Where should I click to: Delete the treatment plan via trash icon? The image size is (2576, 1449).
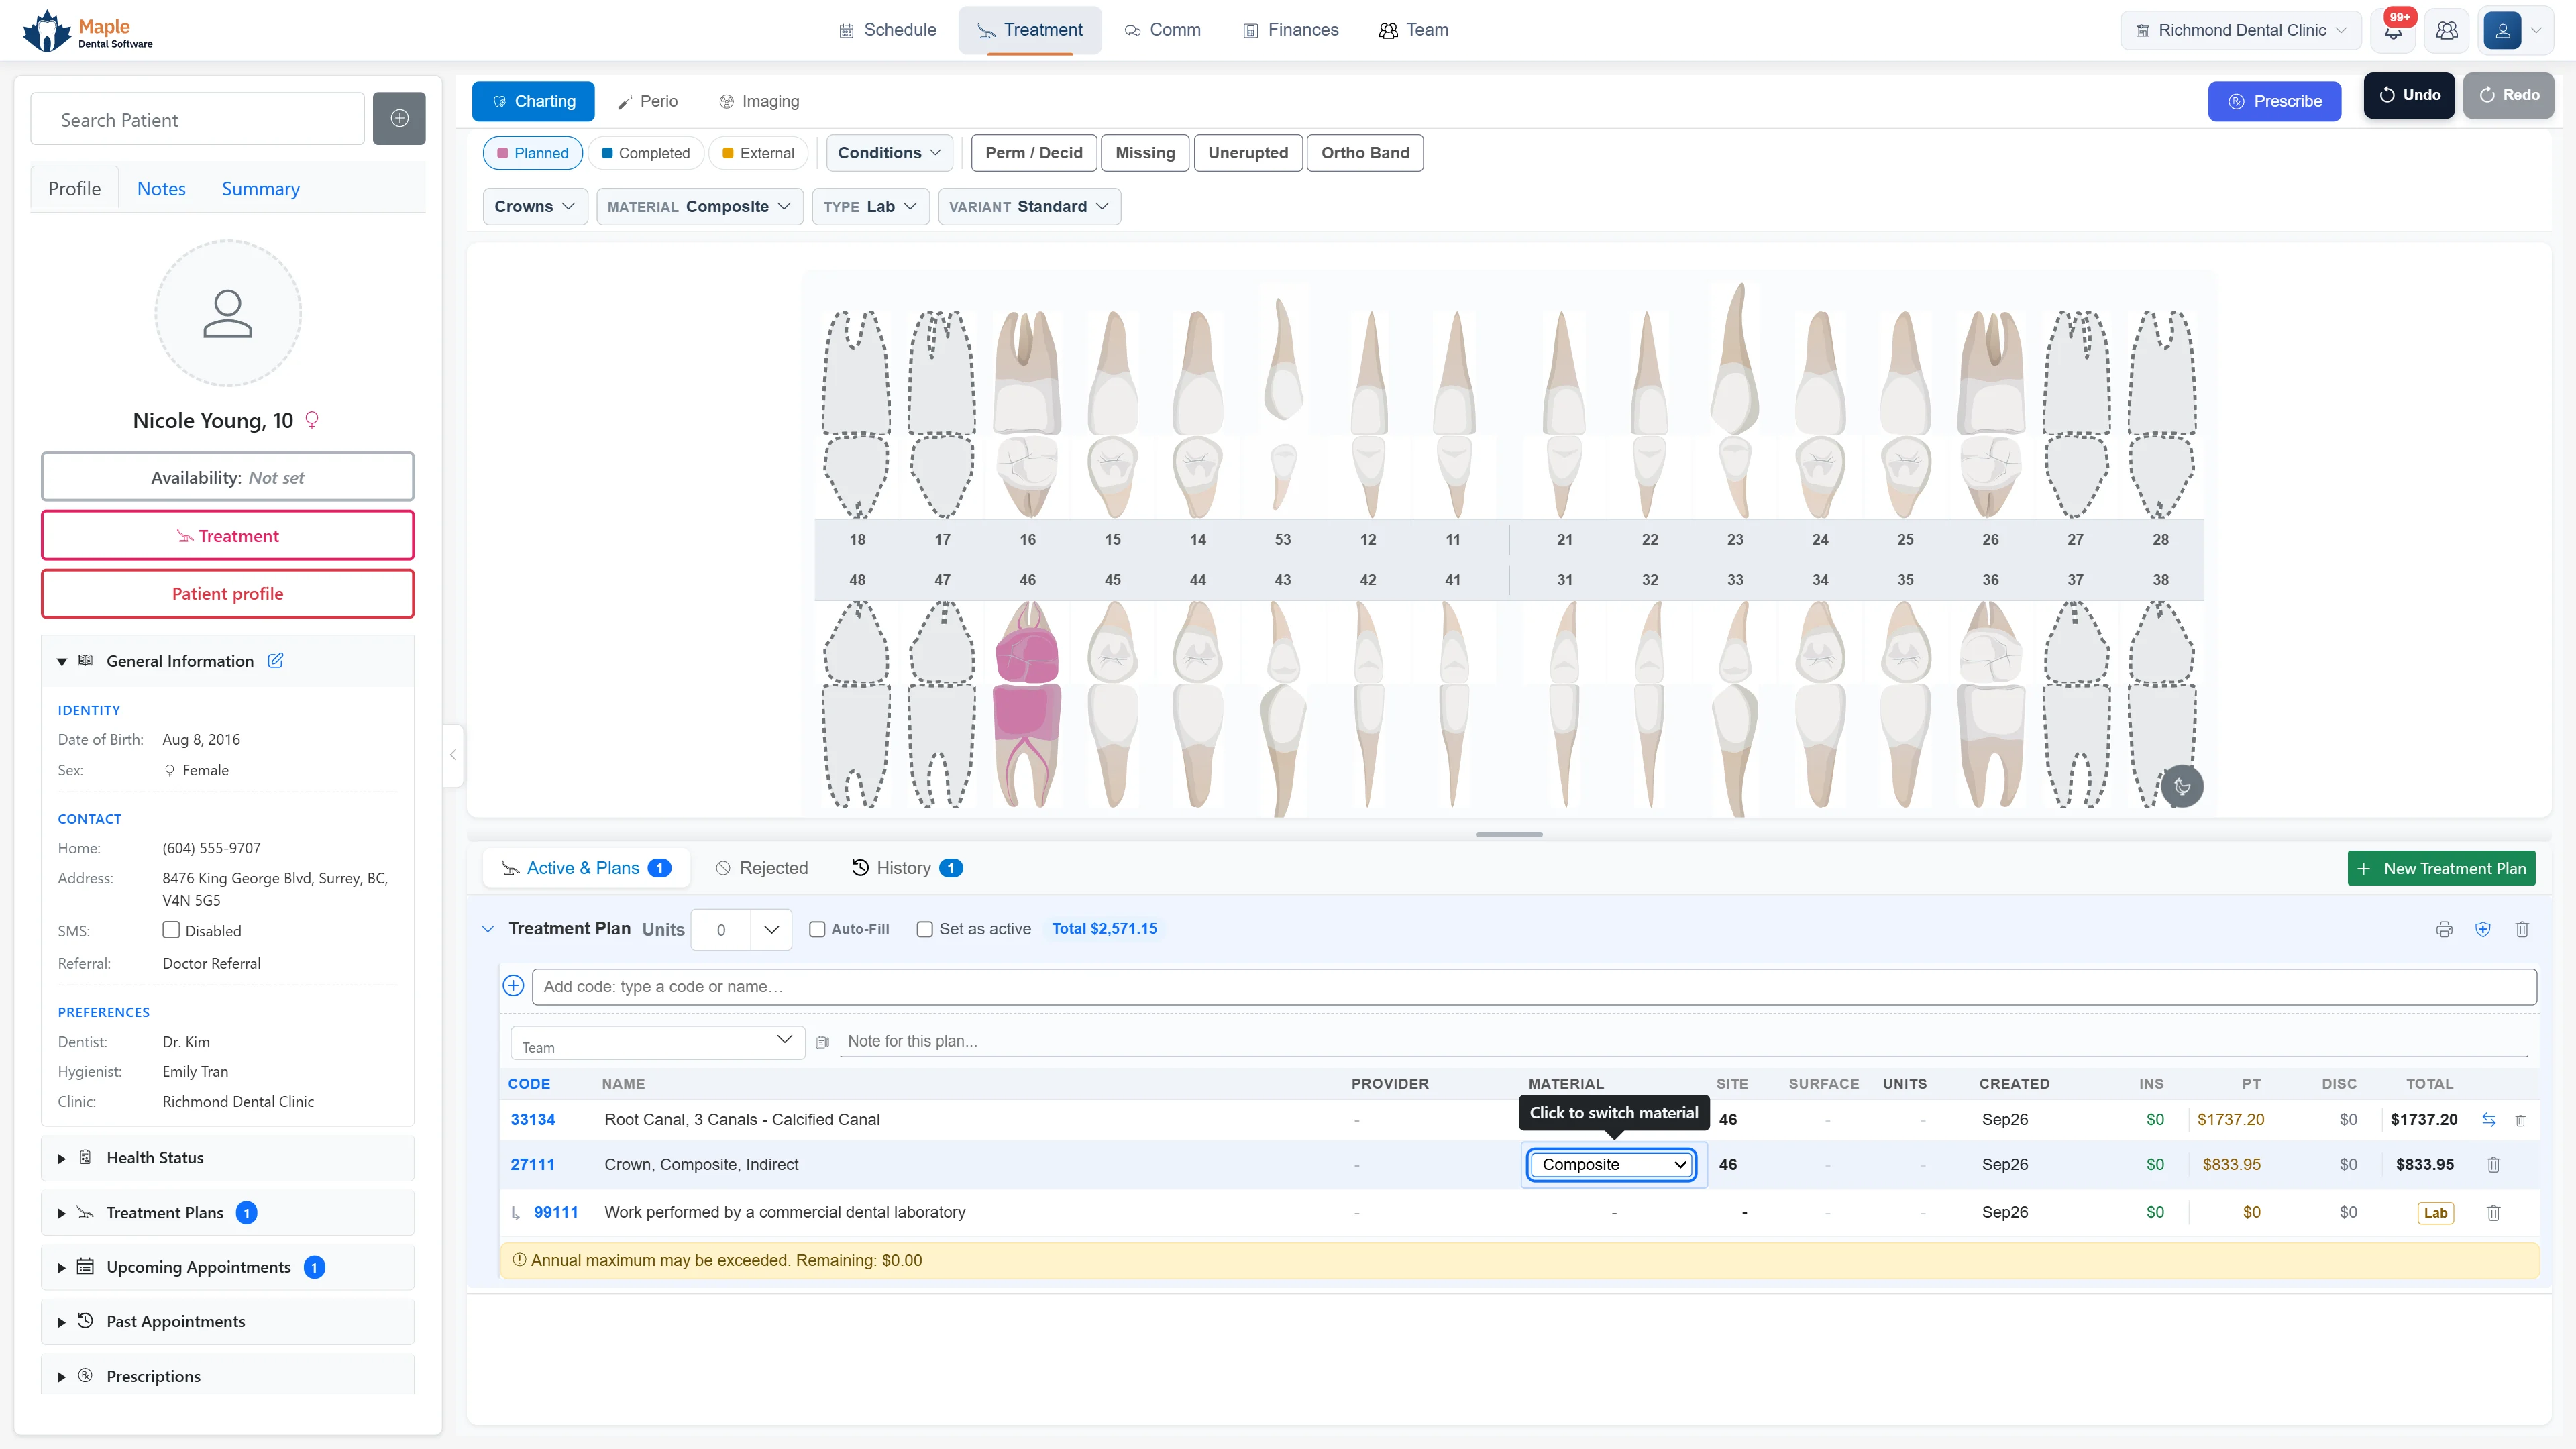coord(2522,929)
